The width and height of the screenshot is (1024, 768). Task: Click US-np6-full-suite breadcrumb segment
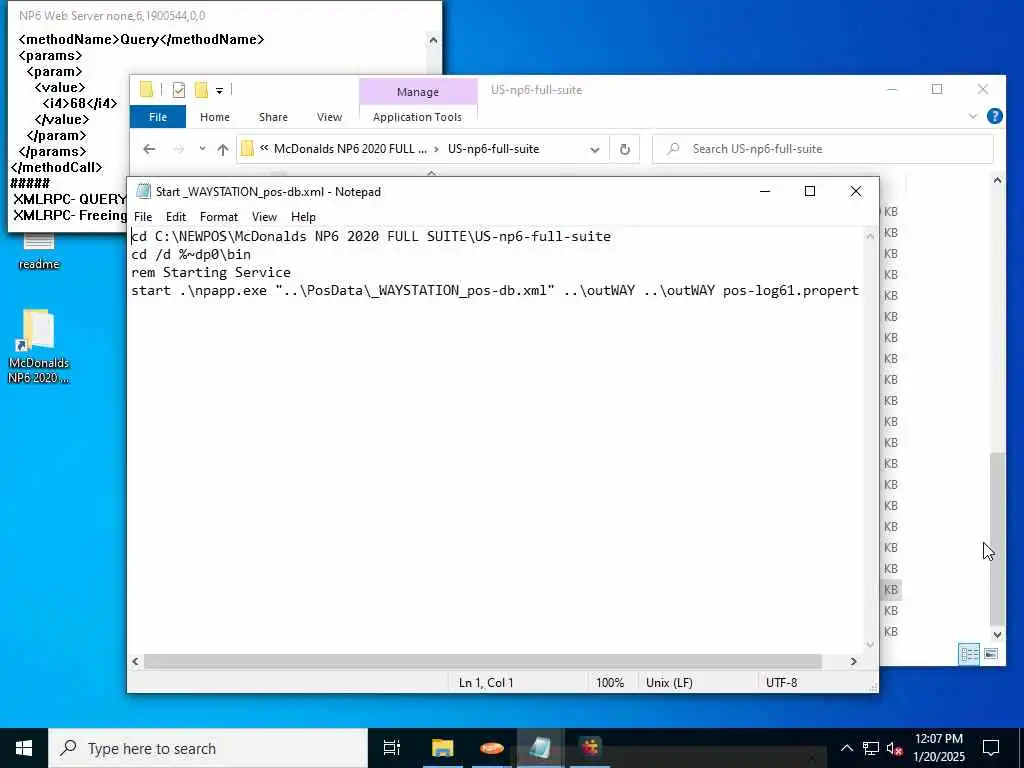493,149
